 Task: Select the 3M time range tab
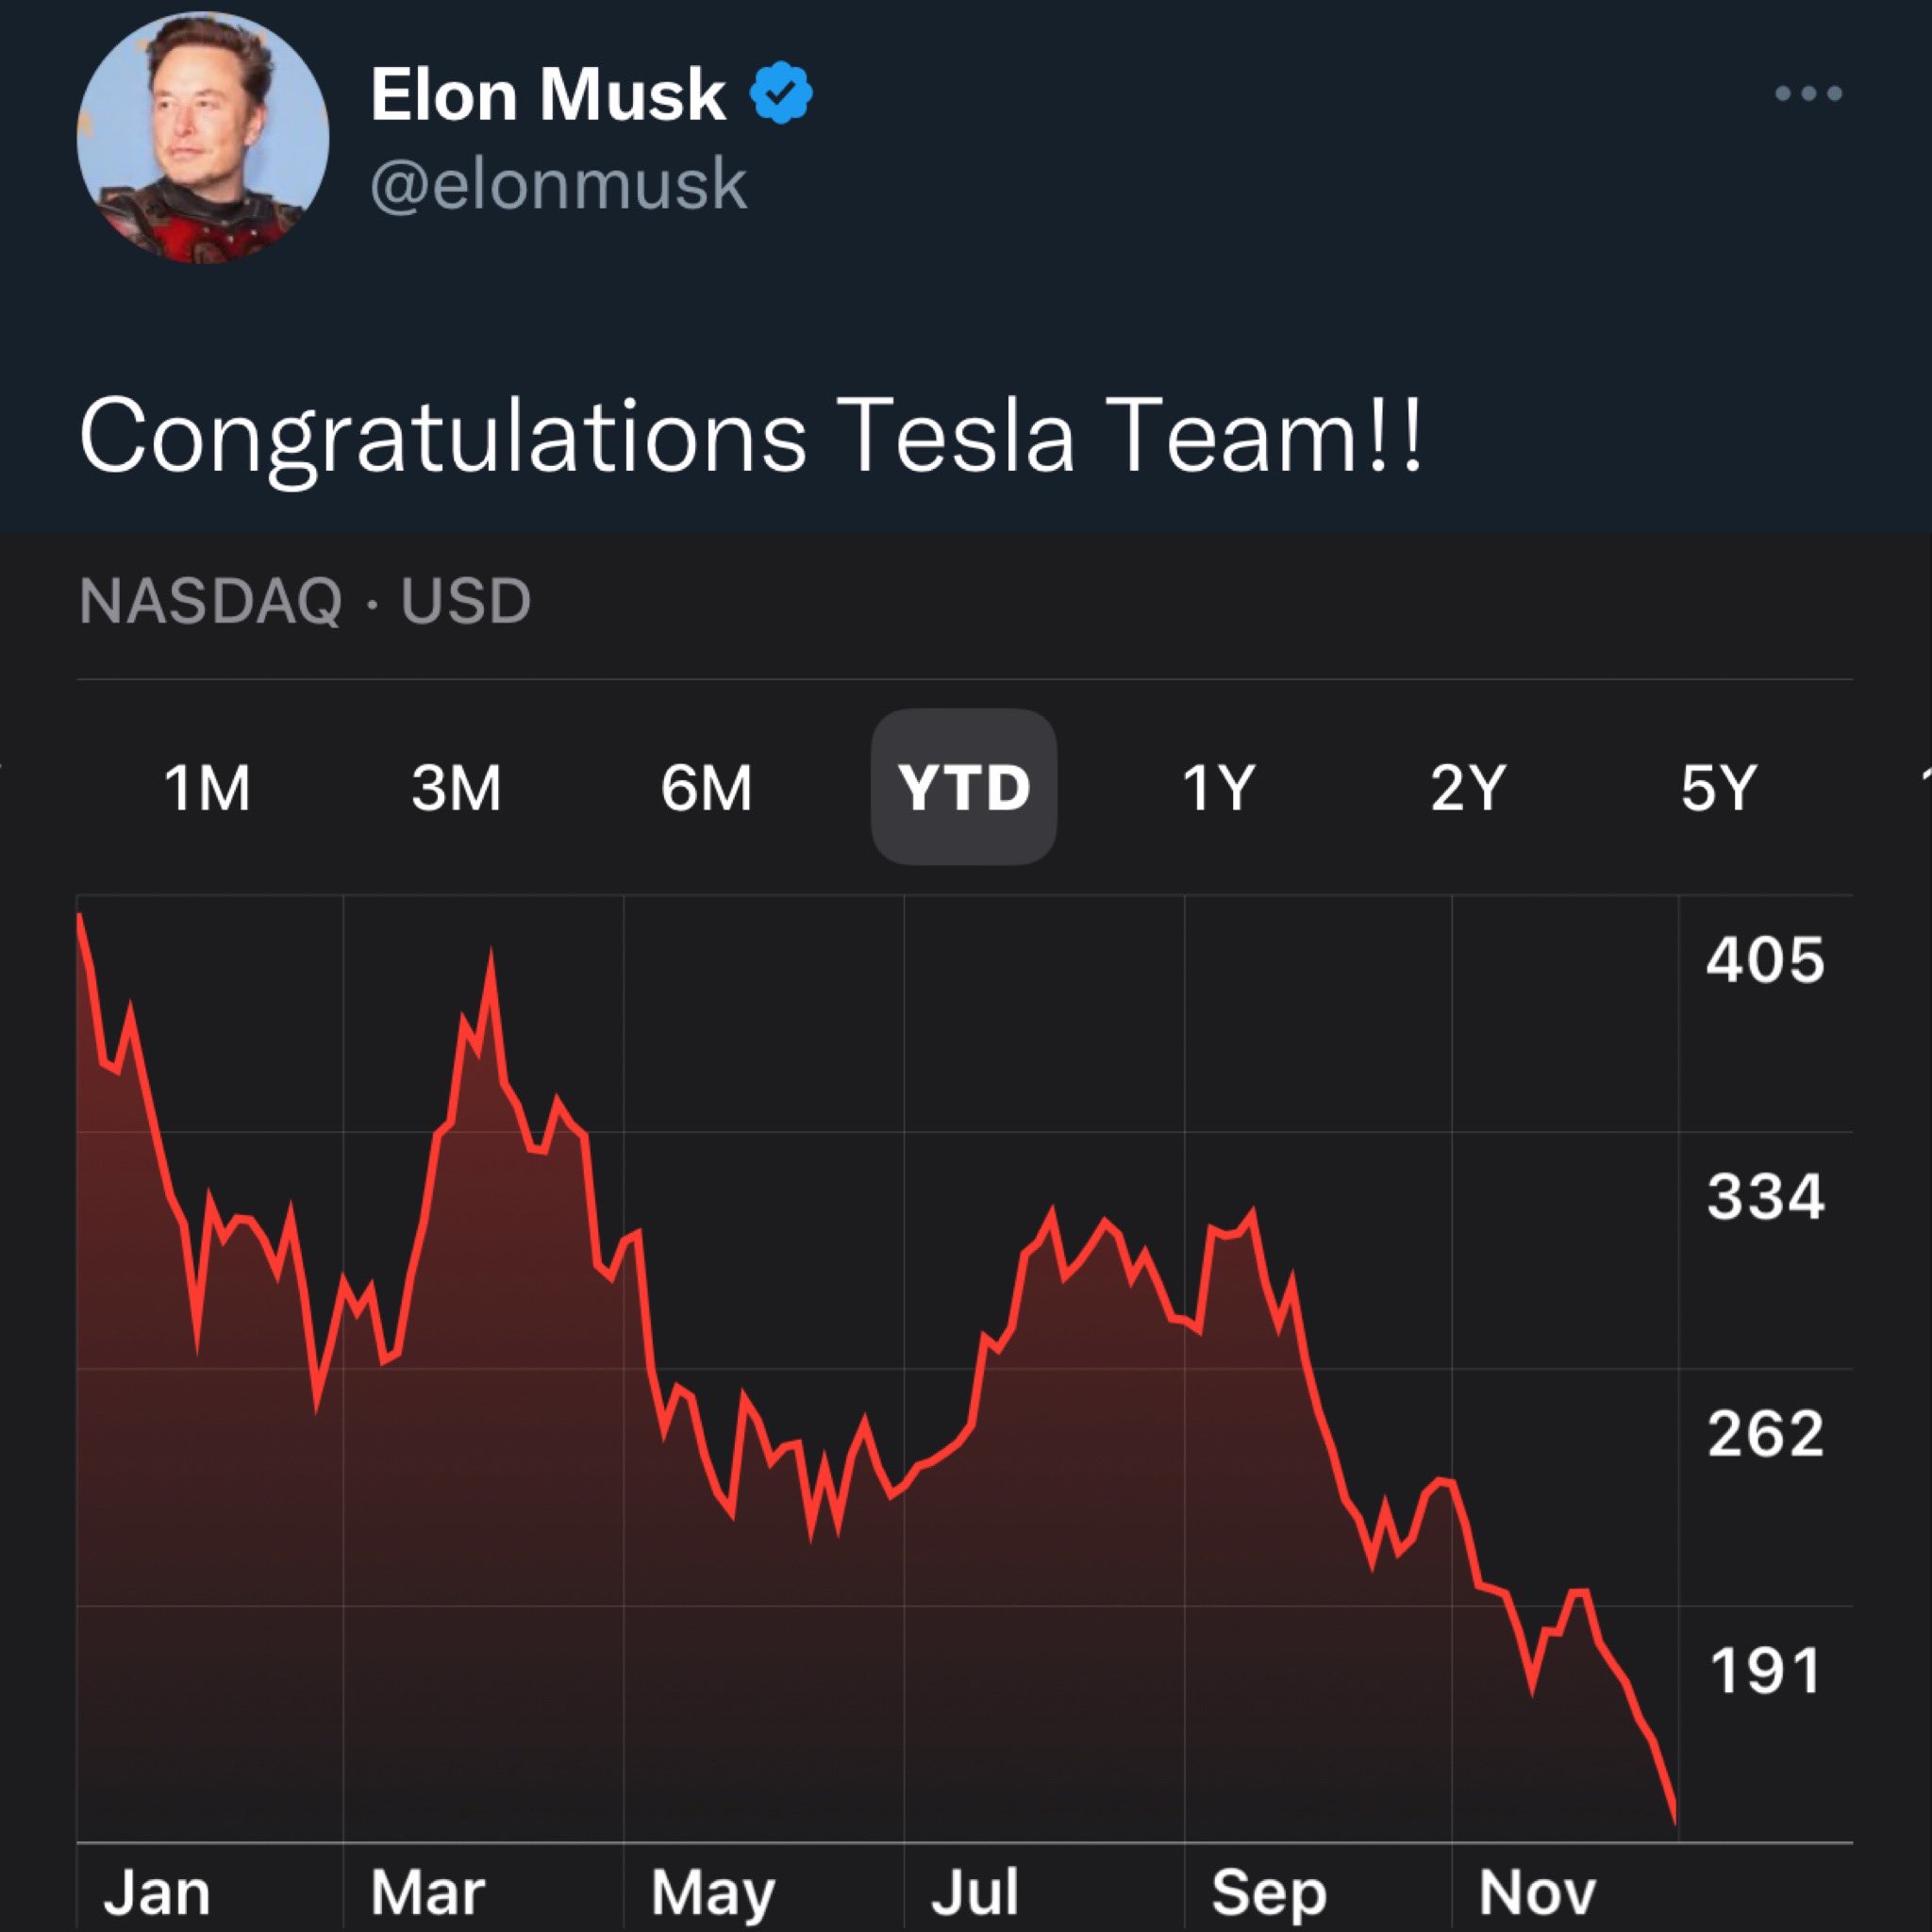(456, 788)
